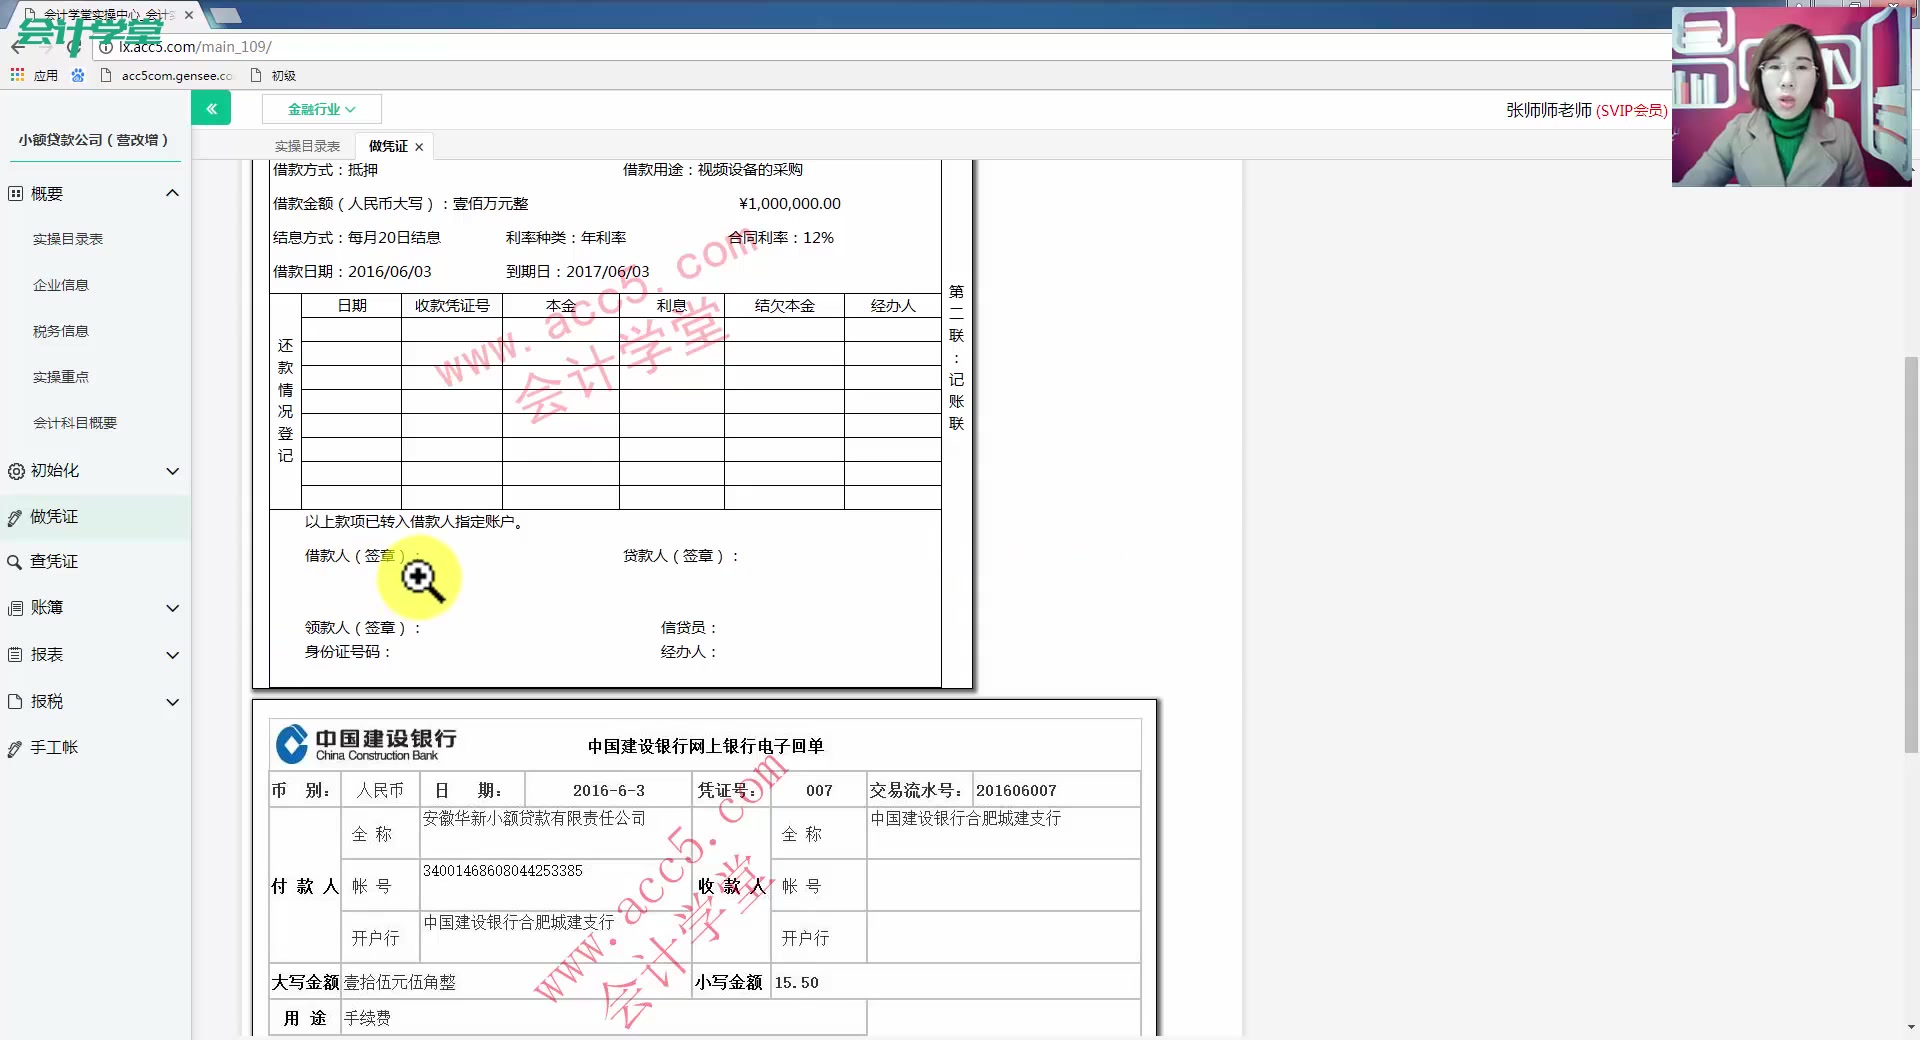
Task: Expand the 初始化 section chevron
Action: (172, 471)
